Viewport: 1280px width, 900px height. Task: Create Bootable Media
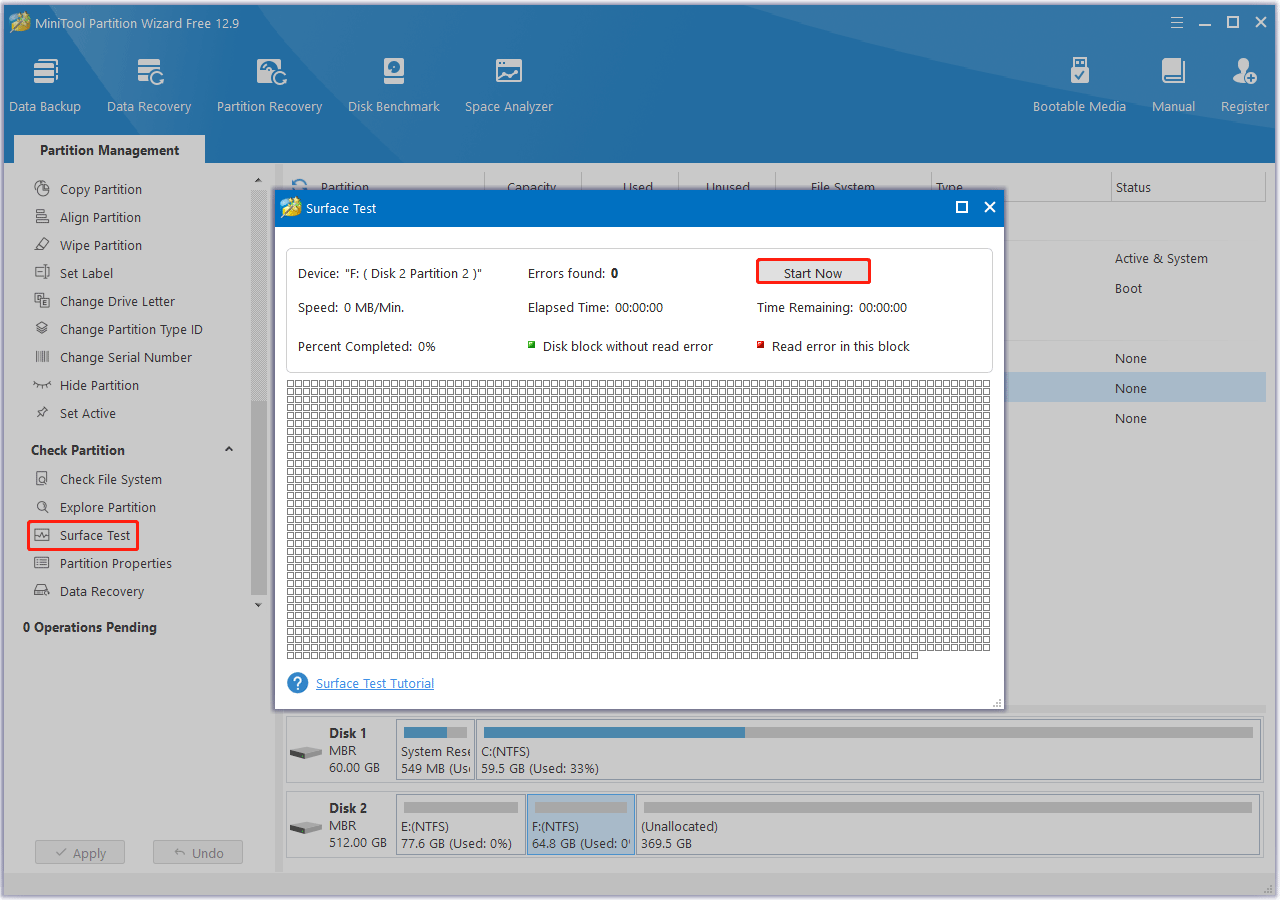pos(1079,85)
